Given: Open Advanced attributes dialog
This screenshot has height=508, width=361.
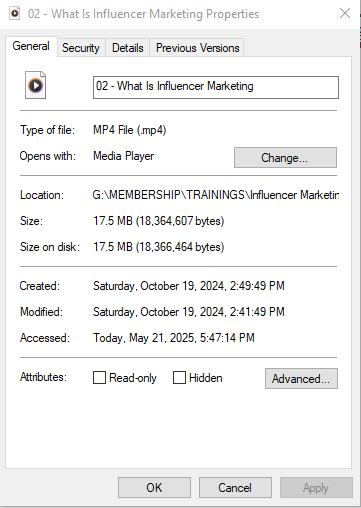Looking at the screenshot, I should [x=301, y=378].
